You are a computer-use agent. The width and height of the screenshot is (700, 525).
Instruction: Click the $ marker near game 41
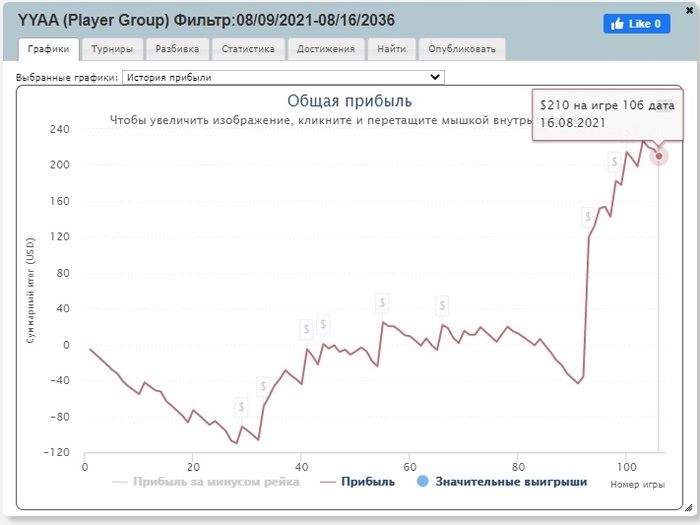coord(306,329)
